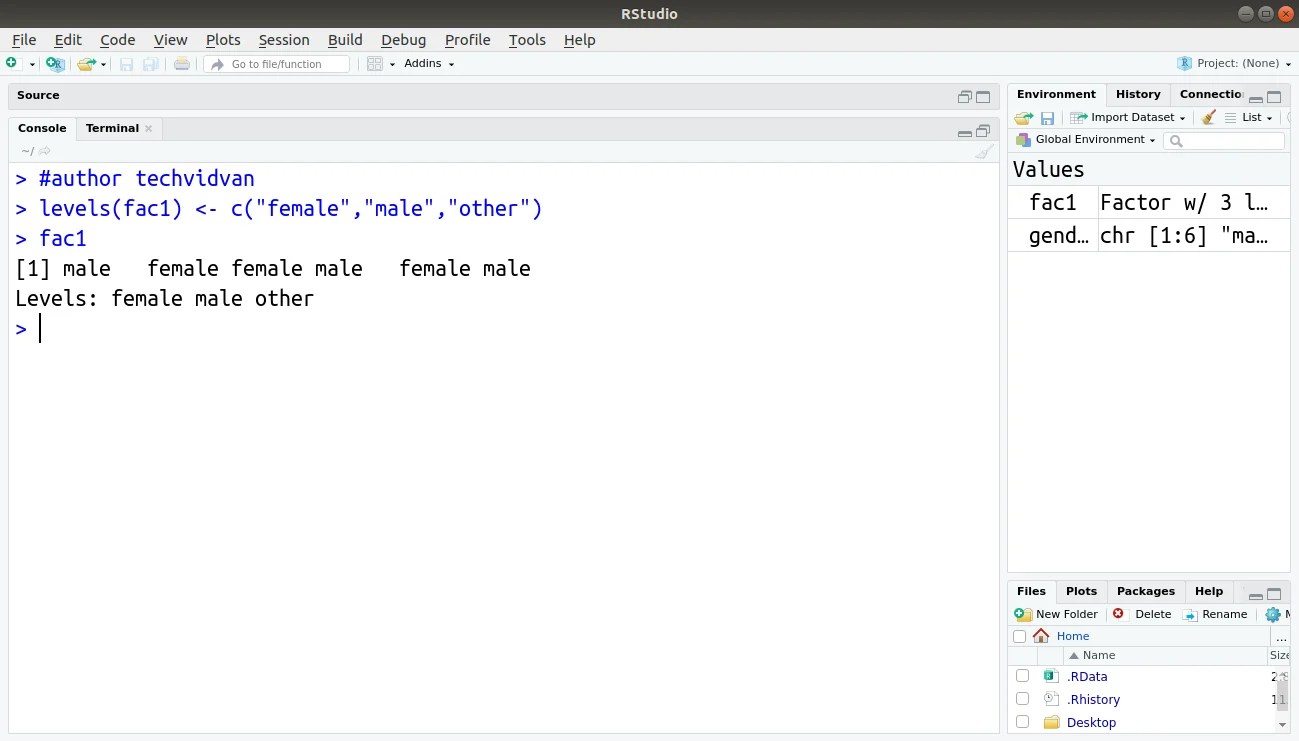1299x741 pixels.
Task: Click the R project cube icon
Action: point(1186,64)
